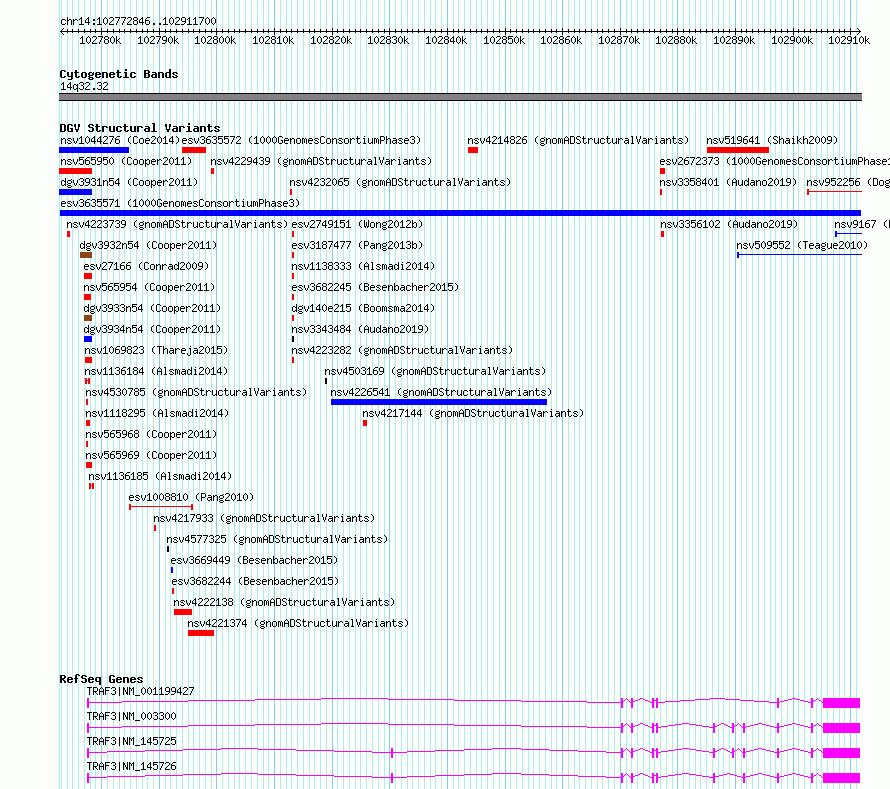The image size is (890, 789).
Task: Select the long blue esv3635571 bar
Action: click(x=460, y=213)
